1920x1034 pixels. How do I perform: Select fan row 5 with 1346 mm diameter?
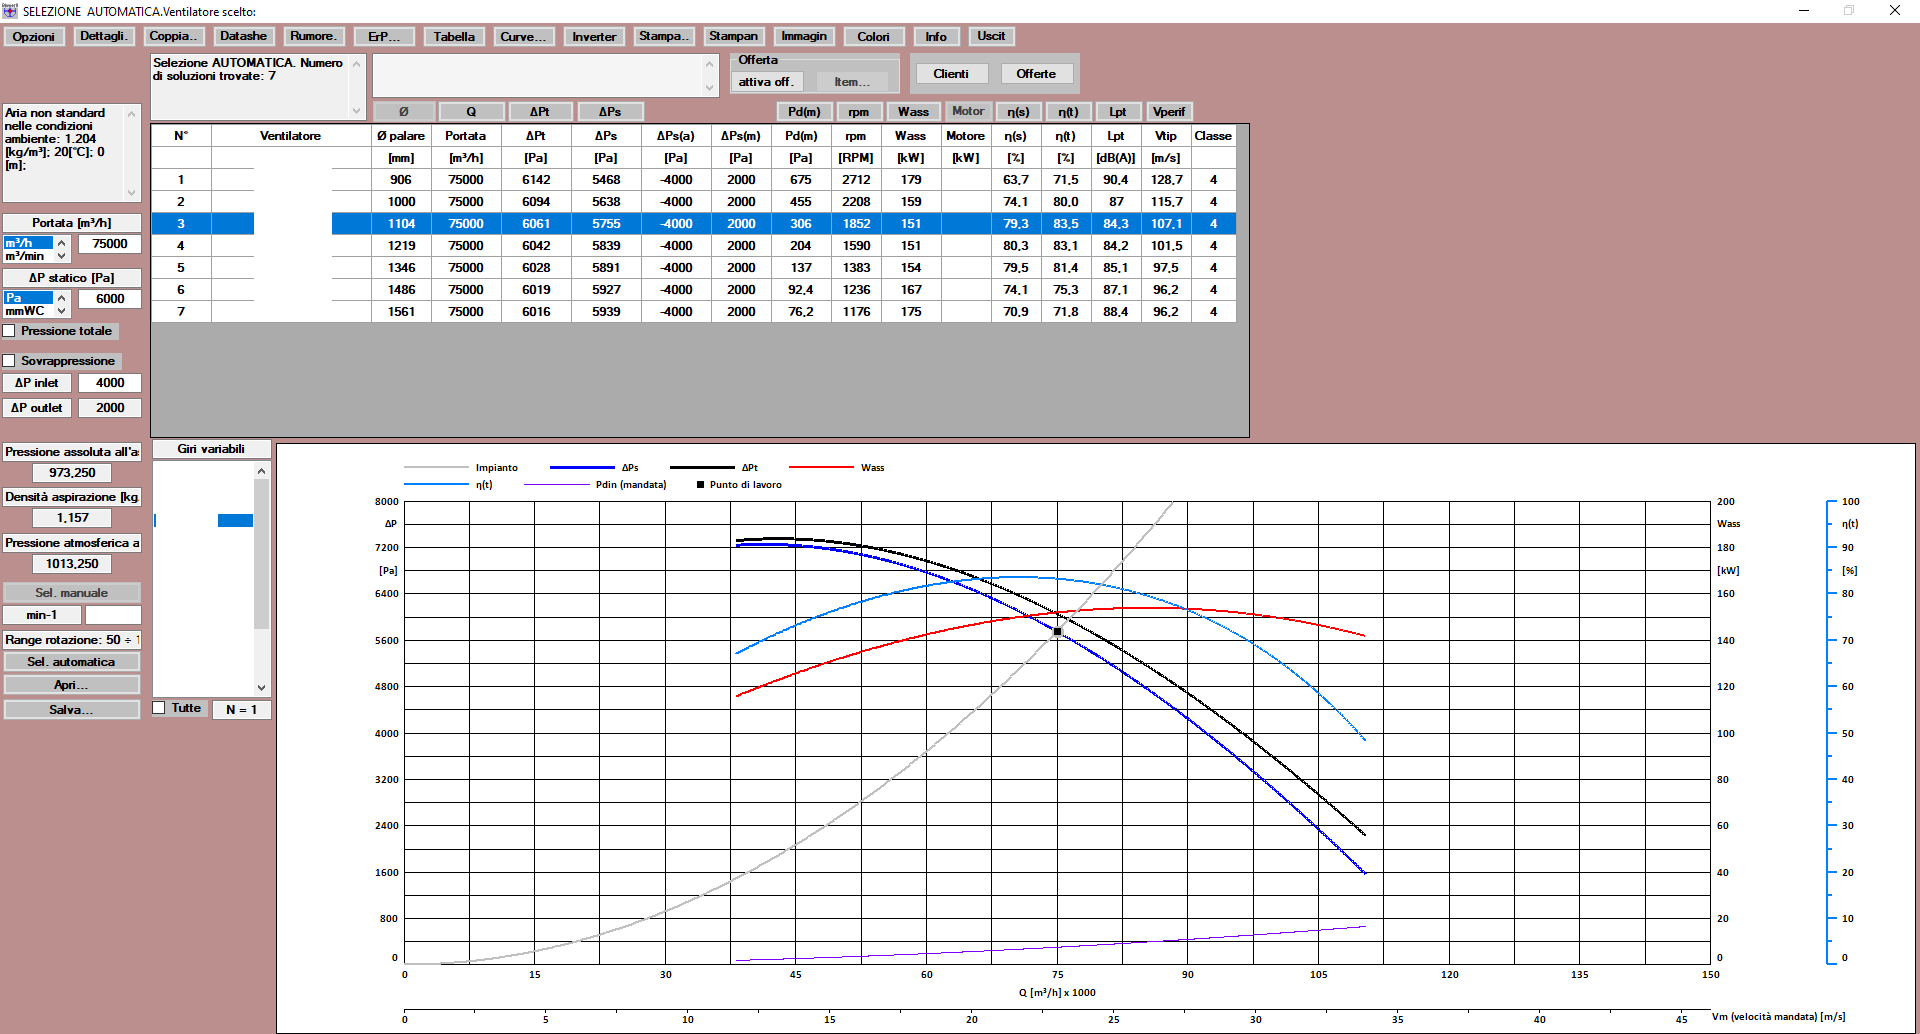pos(401,268)
